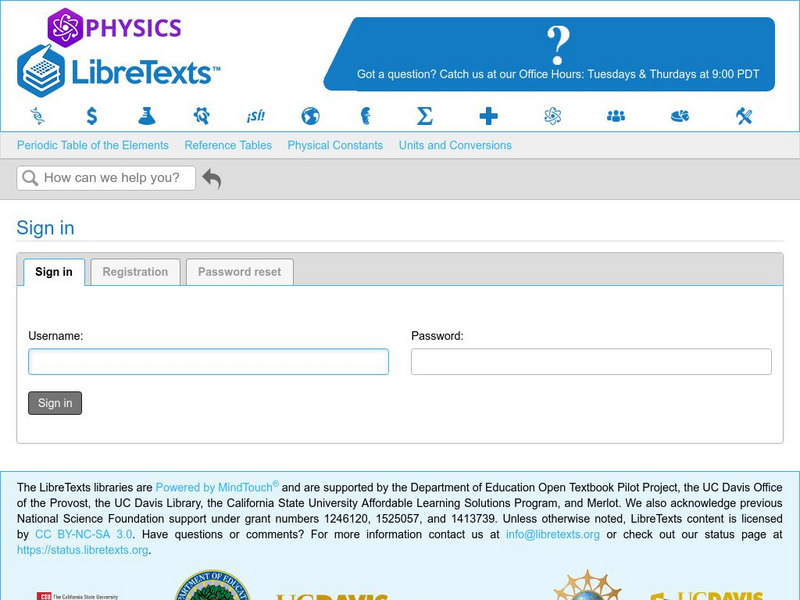Open the Medicine plus icon
This screenshot has width=800, height=600.
488,116
